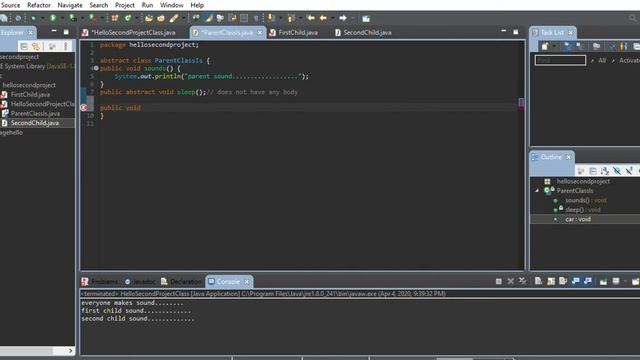
Task: Click the Toggle Mark Occurrences icon
Action: pos(209,18)
